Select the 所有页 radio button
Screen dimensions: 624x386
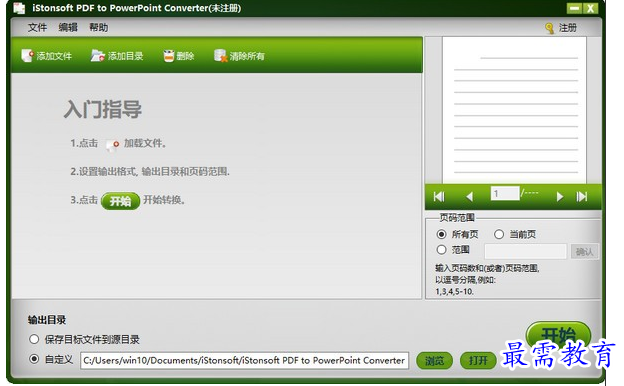pyautogui.click(x=441, y=234)
